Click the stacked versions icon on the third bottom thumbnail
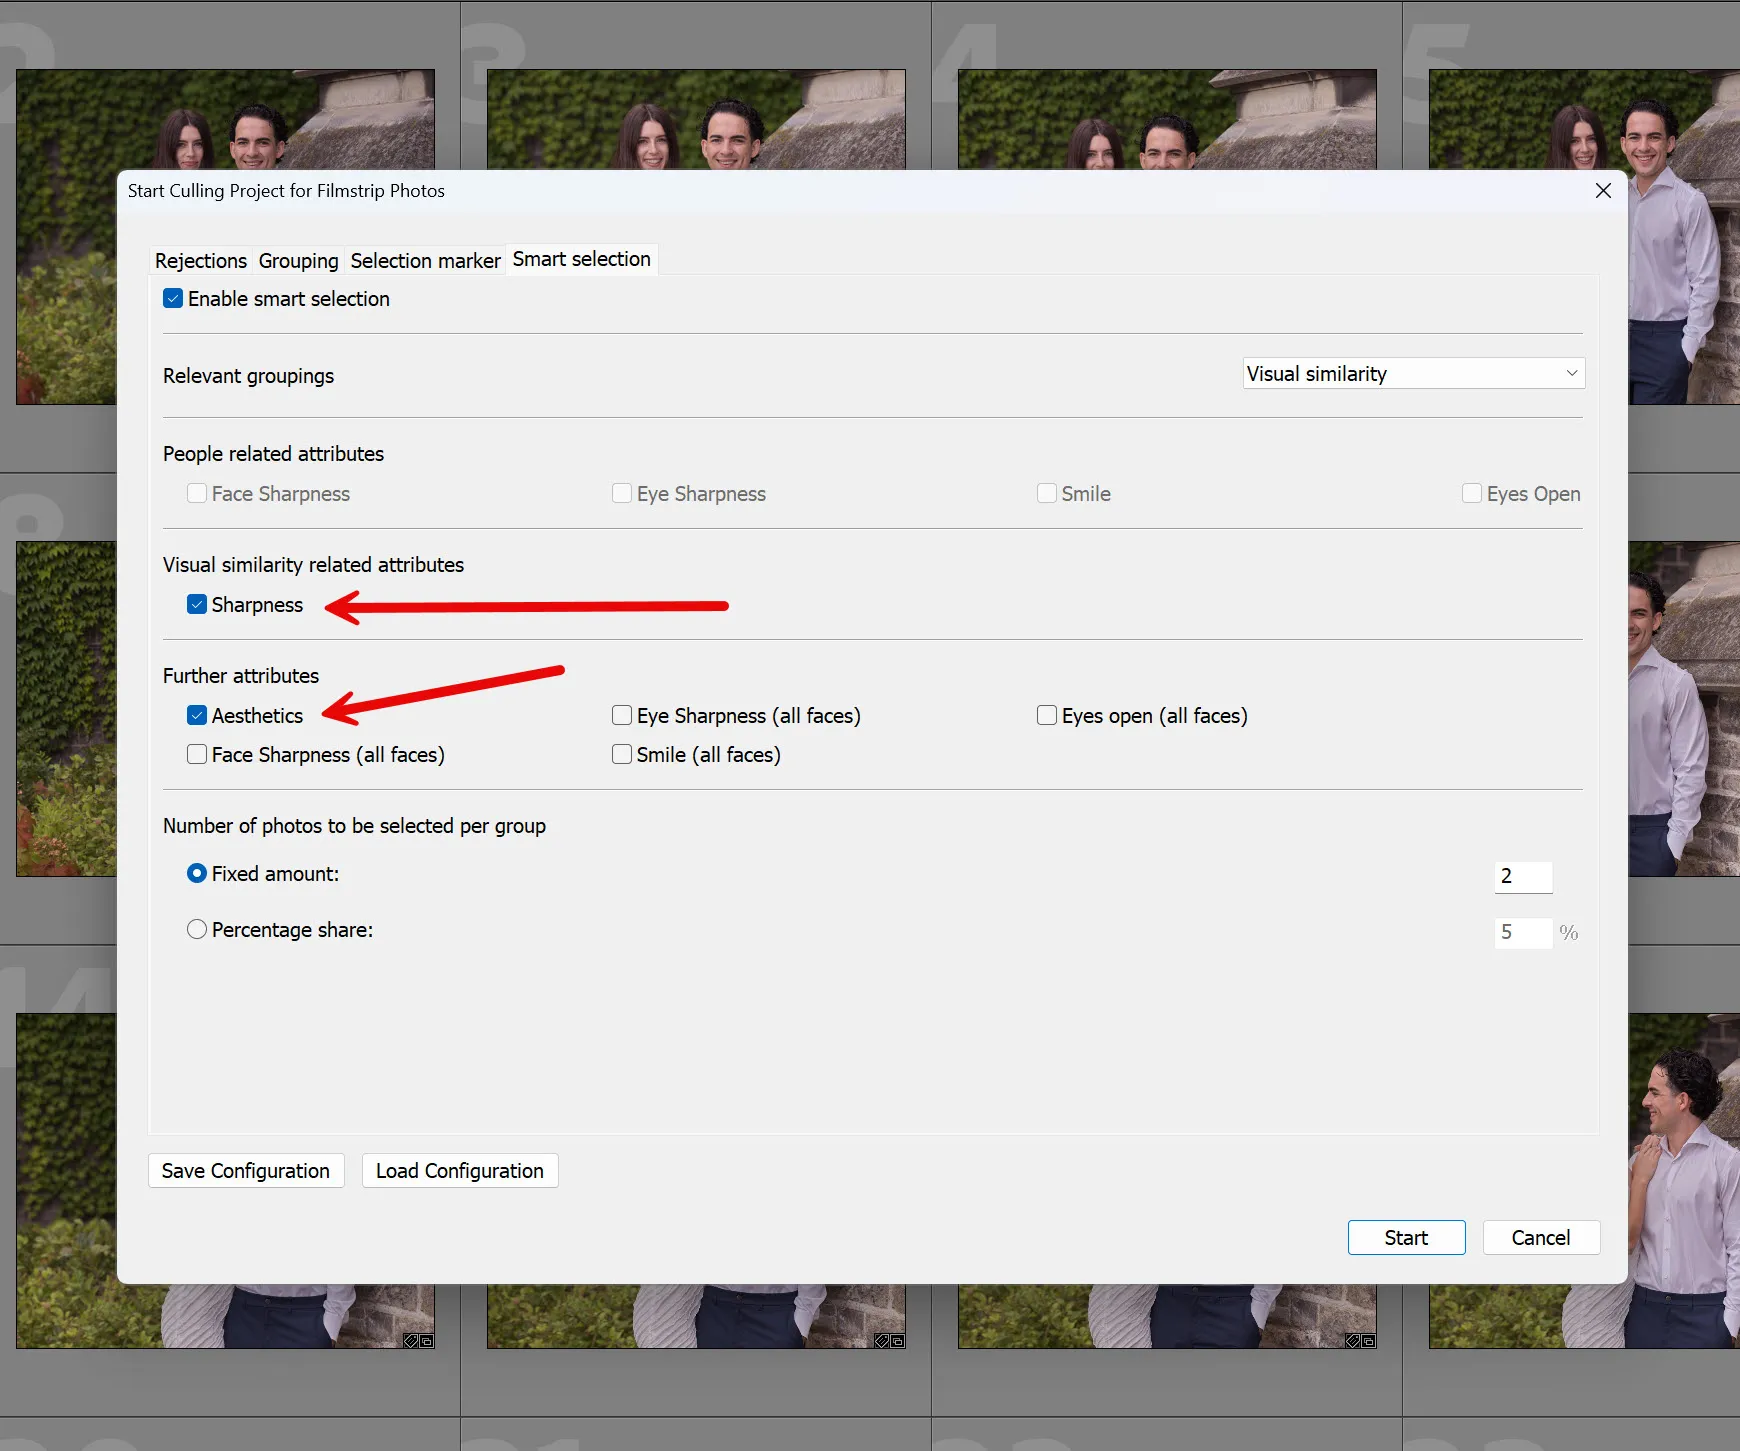 1366,1341
